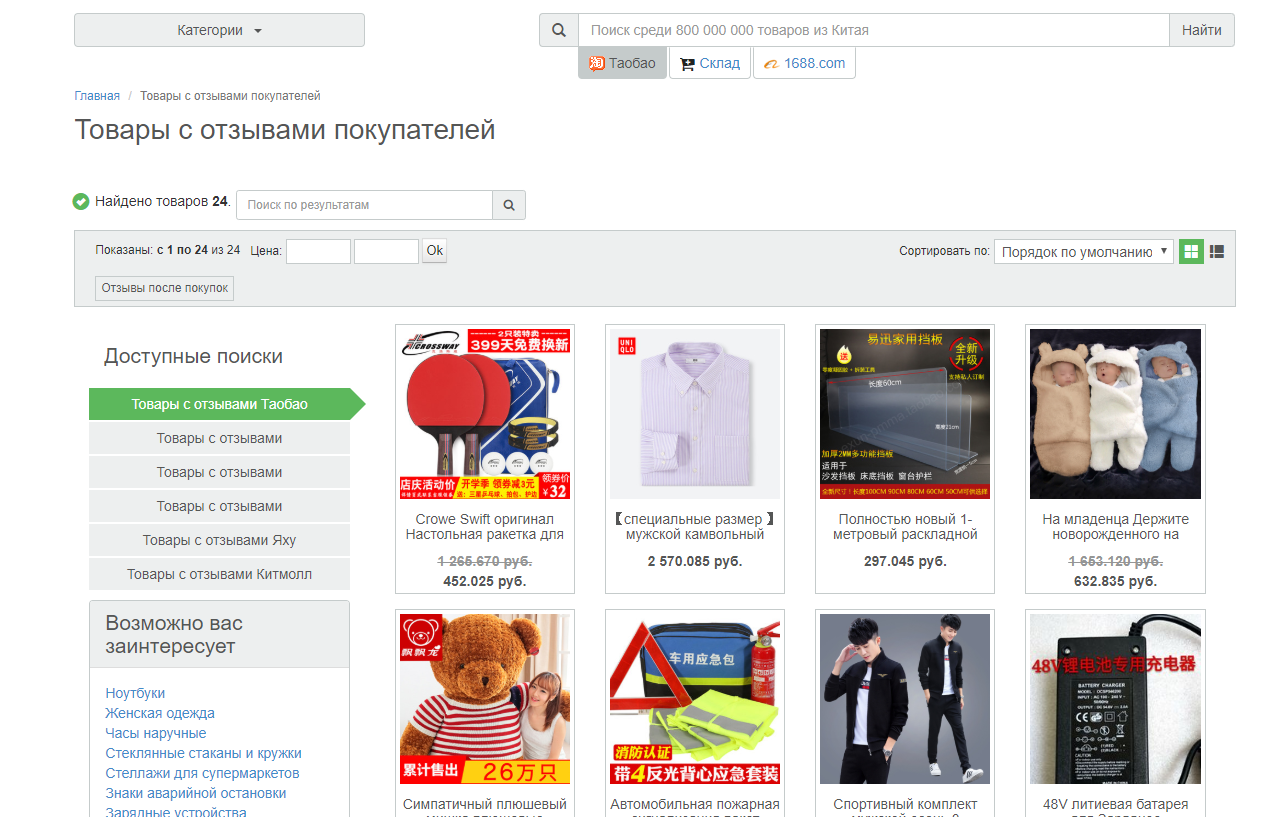Click the Возможно вас заинтересует panel heading

[219, 634]
